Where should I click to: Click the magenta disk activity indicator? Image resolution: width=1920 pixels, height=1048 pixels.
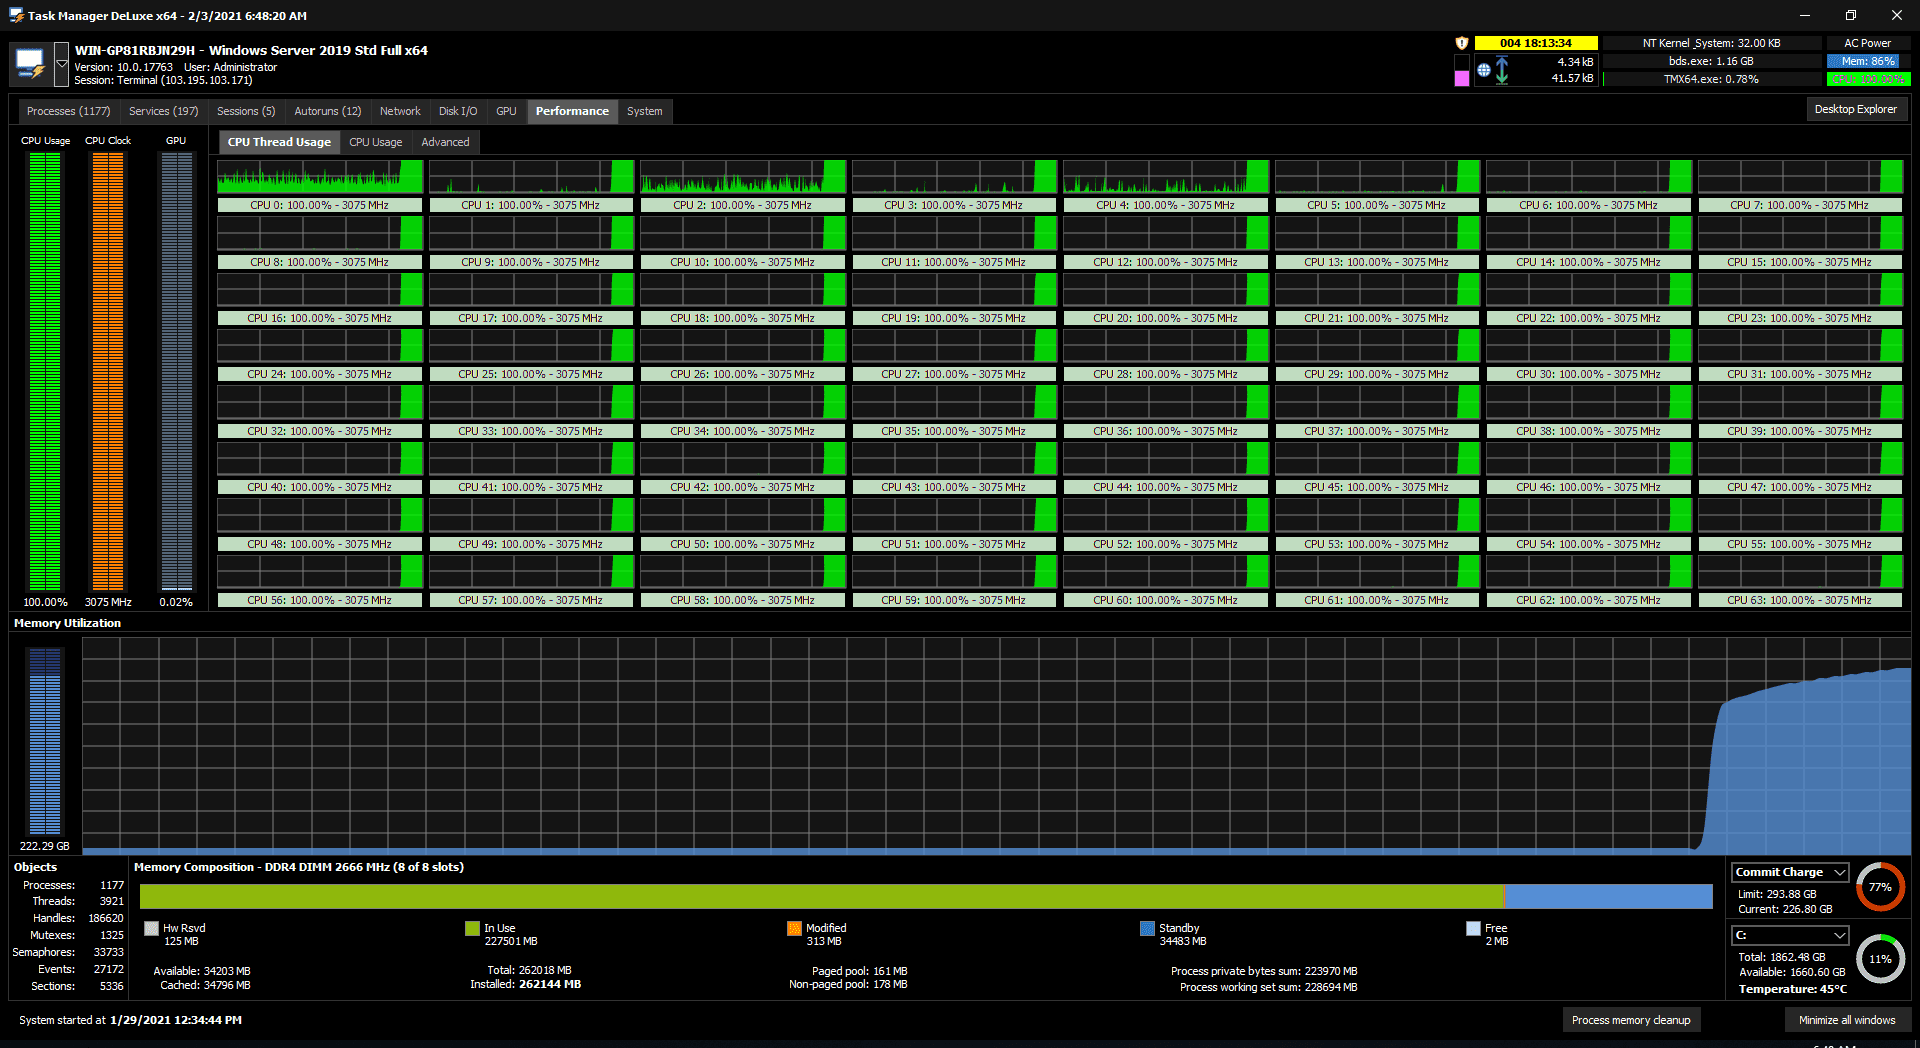1462,78
